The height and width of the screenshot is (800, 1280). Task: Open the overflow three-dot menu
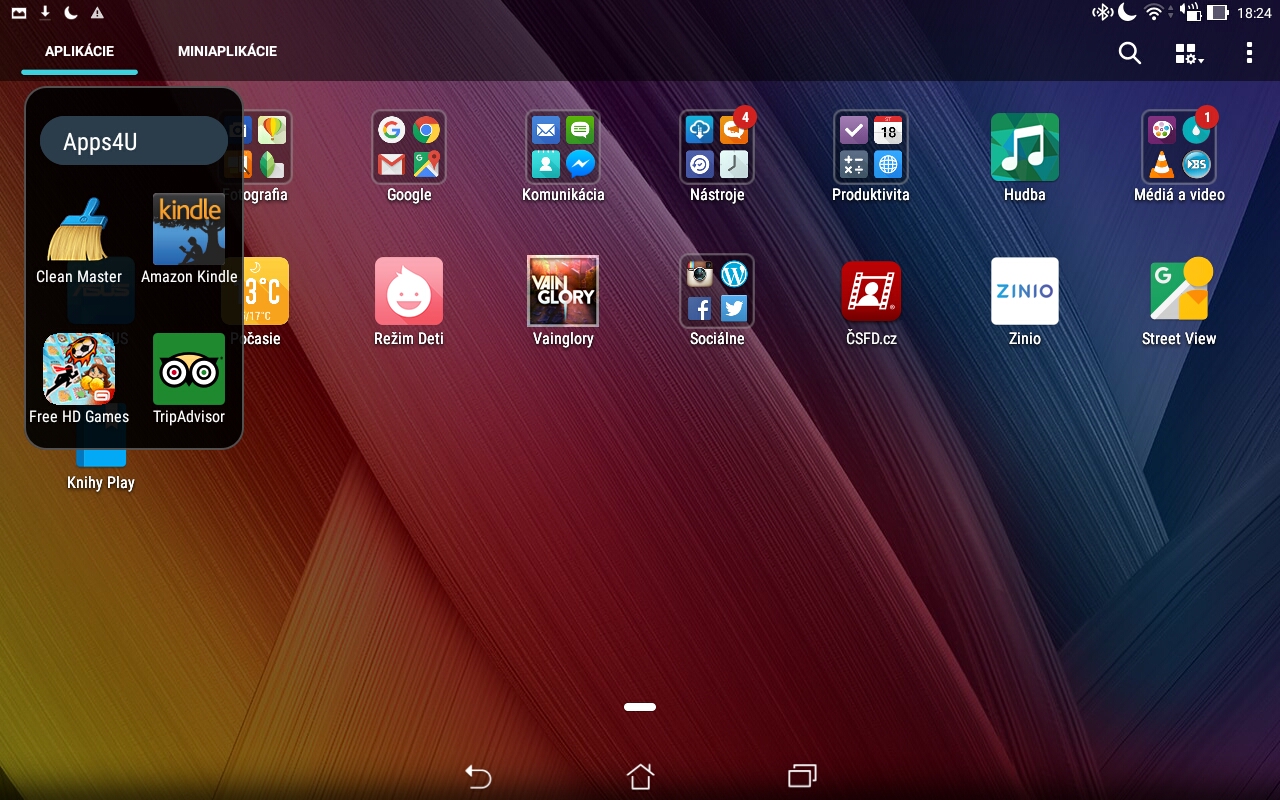pyautogui.click(x=1249, y=53)
